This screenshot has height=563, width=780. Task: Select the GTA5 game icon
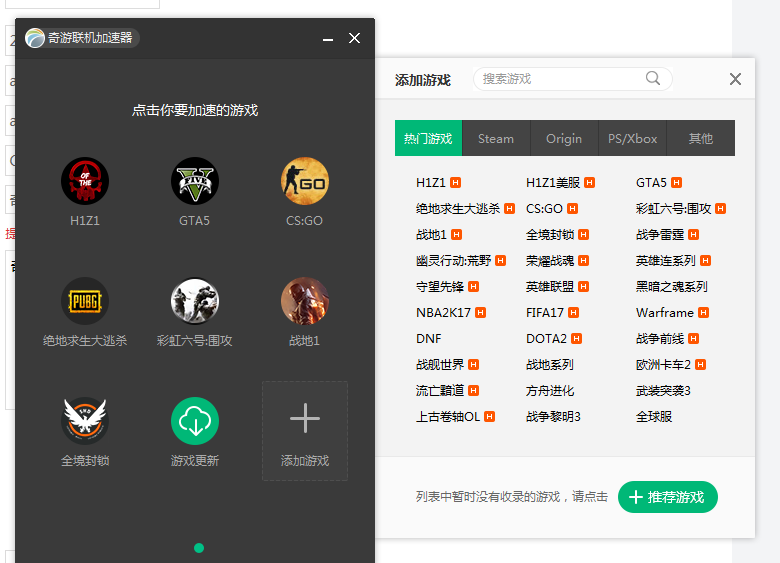tap(195, 181)
